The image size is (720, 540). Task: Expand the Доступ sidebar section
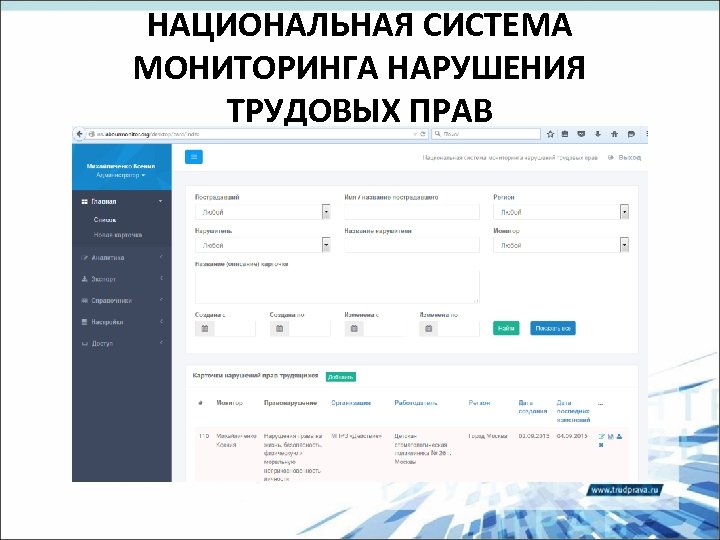click(x=122, y=343)
